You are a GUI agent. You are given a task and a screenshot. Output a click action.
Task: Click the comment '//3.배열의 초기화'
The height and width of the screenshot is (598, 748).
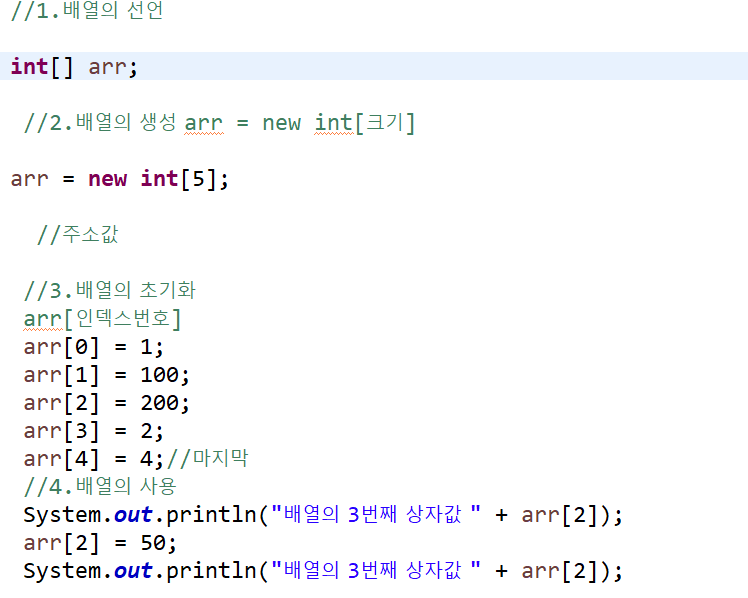point(110,290)
